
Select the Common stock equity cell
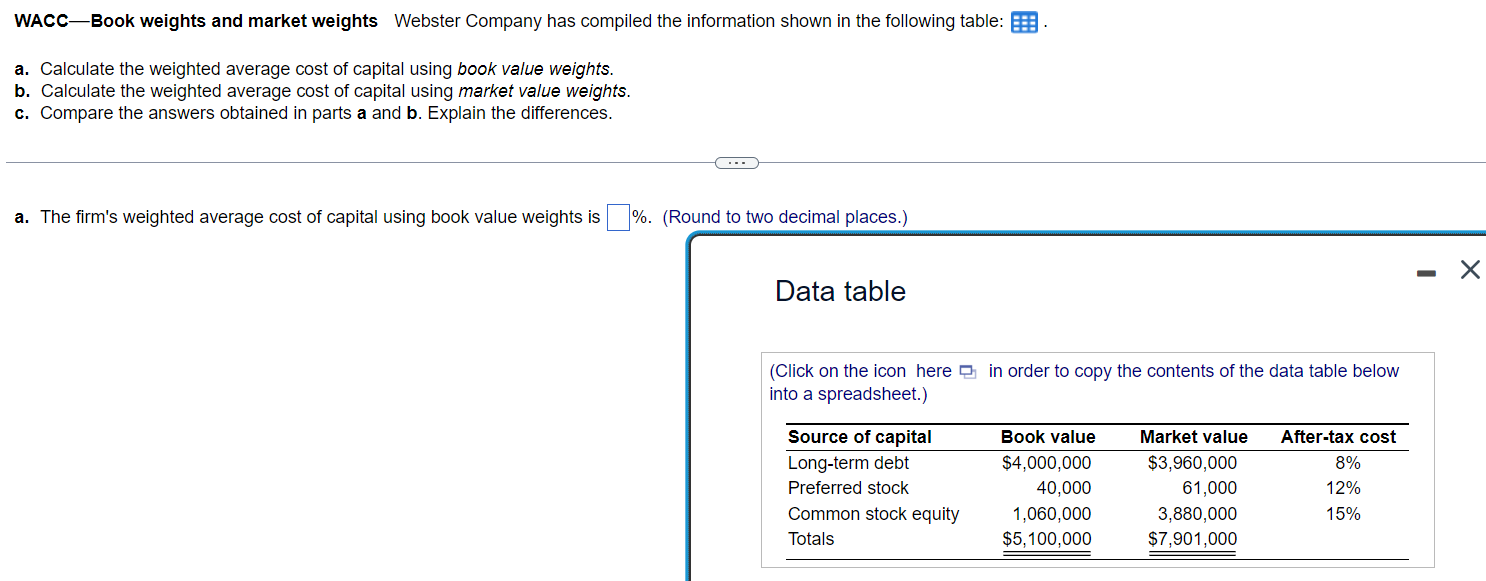pyautogui.click(x=873, y=513)
